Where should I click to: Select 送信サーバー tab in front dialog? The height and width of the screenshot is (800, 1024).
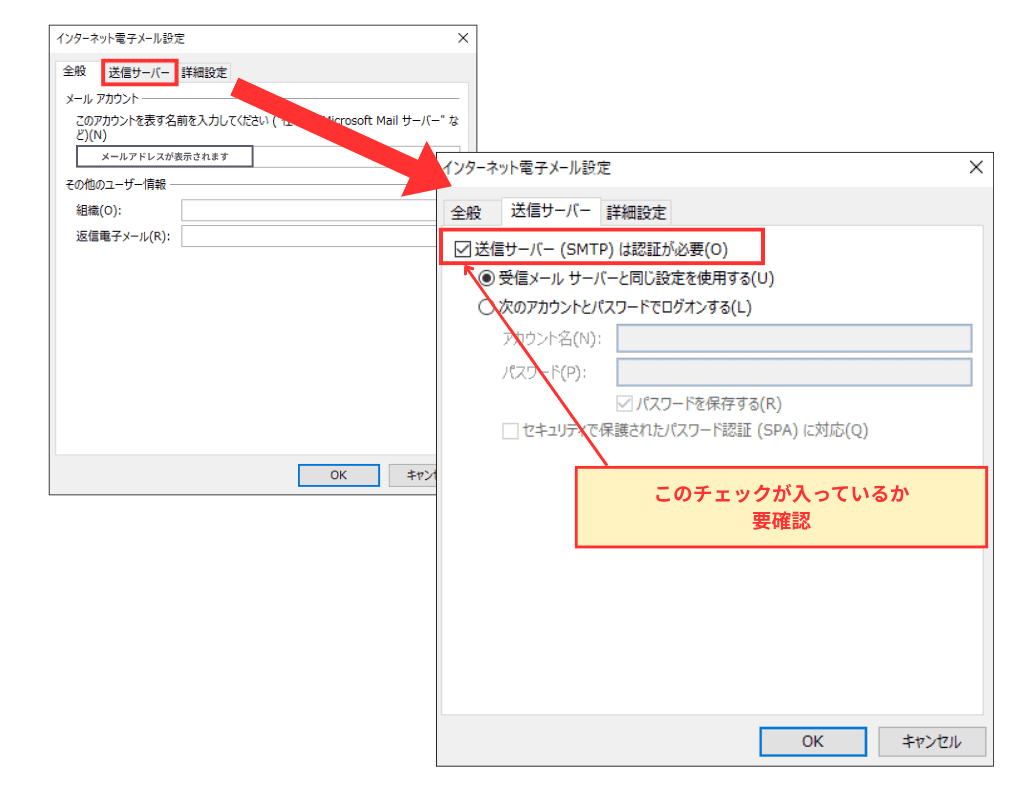551,211
